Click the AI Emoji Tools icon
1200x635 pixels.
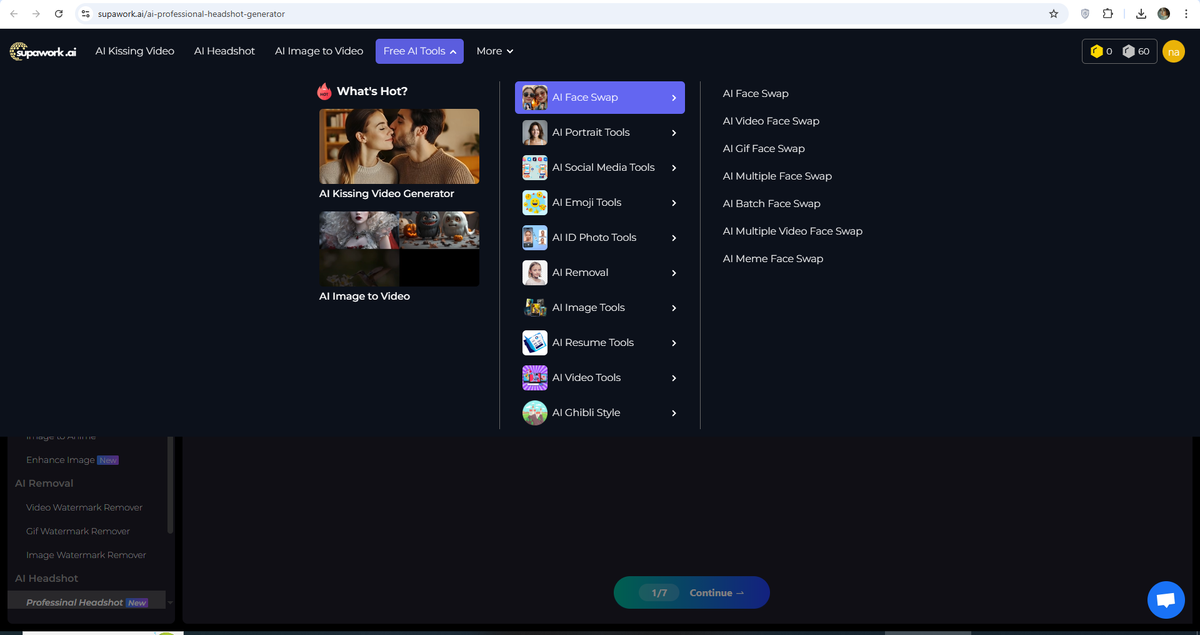(x=535, y=202)
